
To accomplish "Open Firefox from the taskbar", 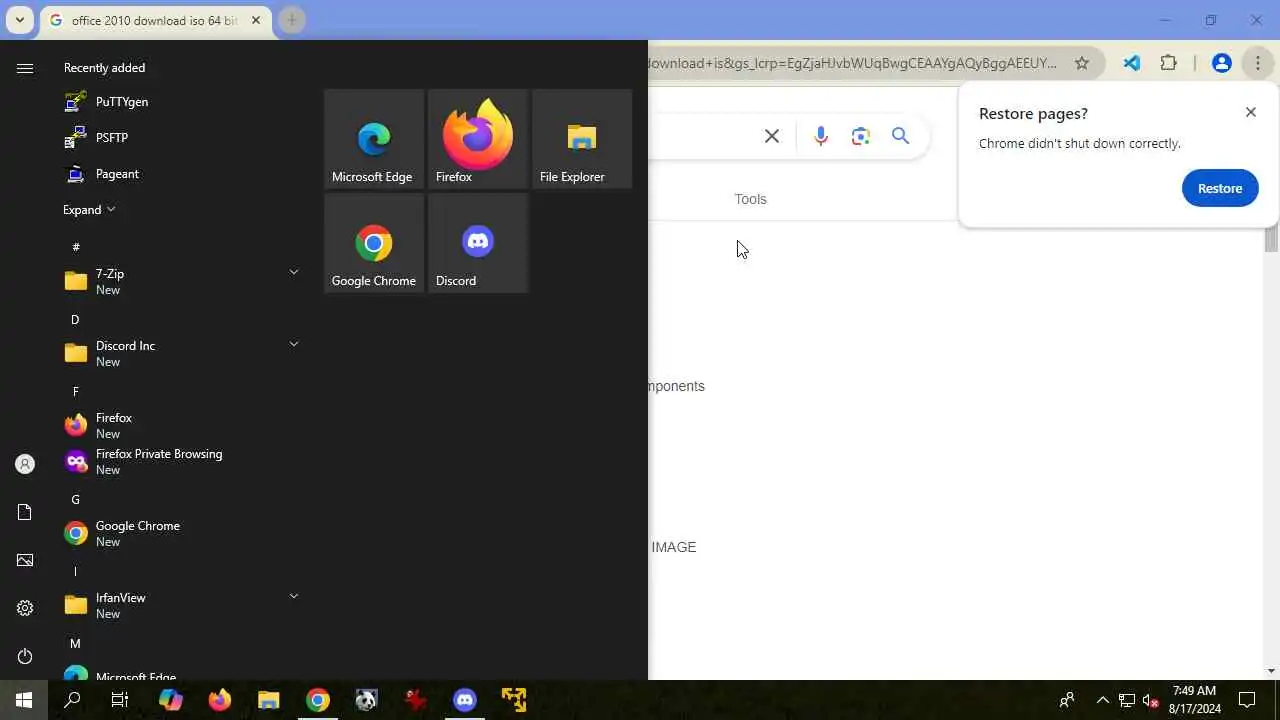I will pos(219,700).
